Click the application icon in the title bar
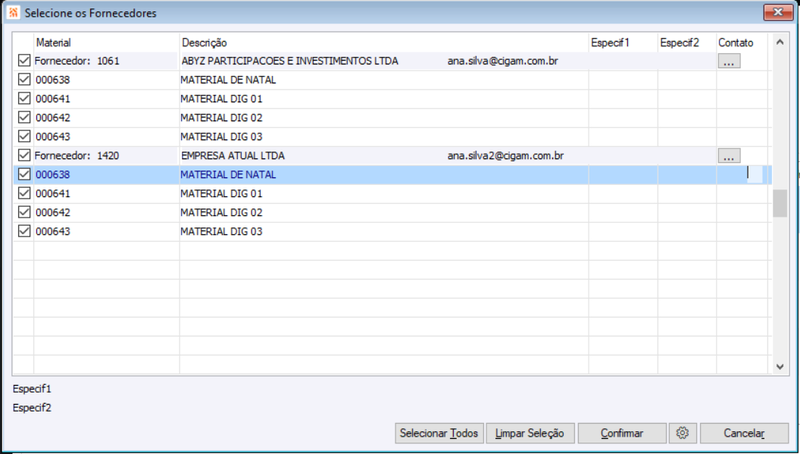Image resolution: width=800 pixels, height=454 pixels. (x=13, y=13)
